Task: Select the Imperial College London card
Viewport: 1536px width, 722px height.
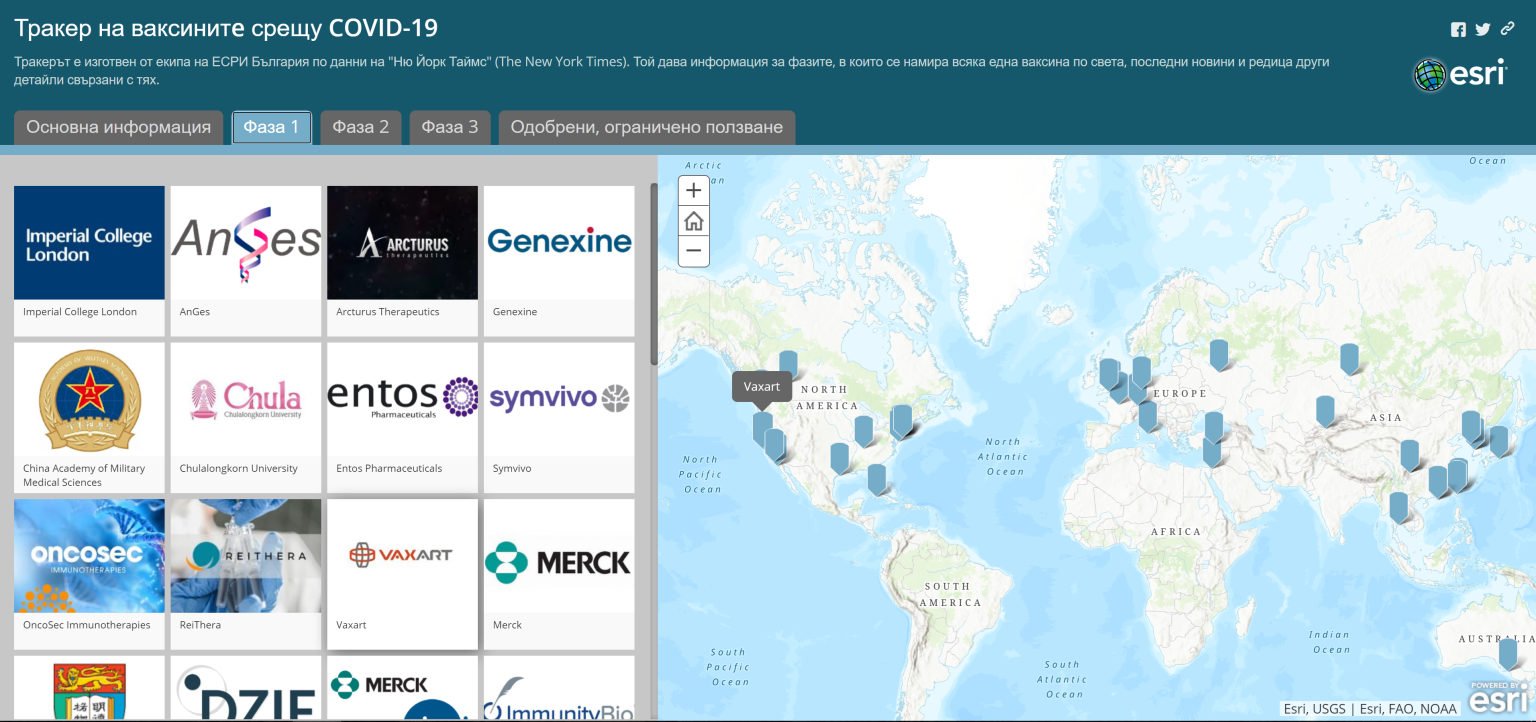Action: coord(89,260)
